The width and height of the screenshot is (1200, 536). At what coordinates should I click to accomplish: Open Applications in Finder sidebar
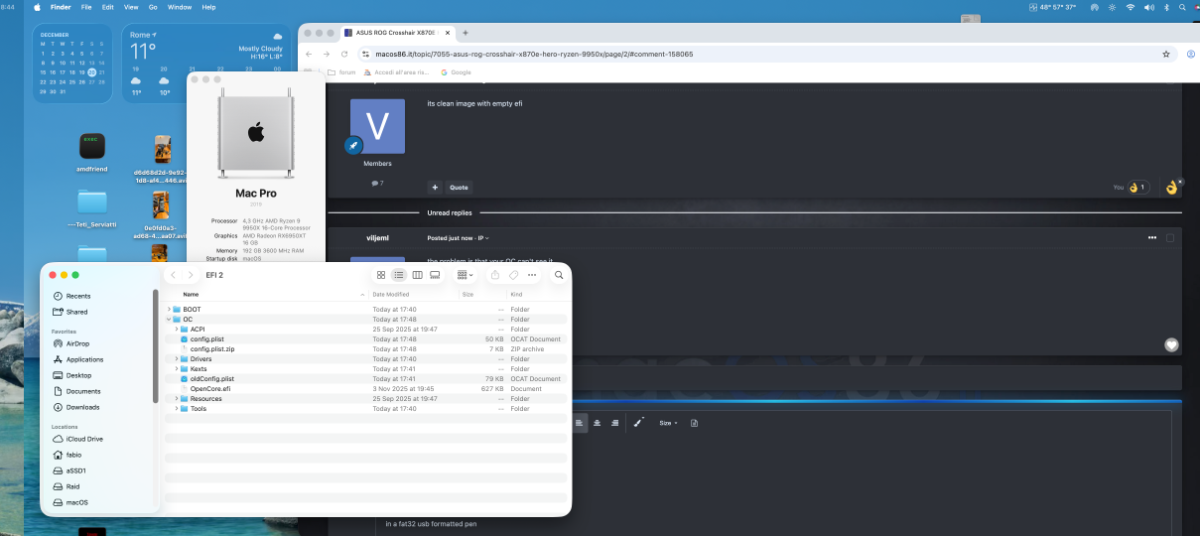[77, 359]
